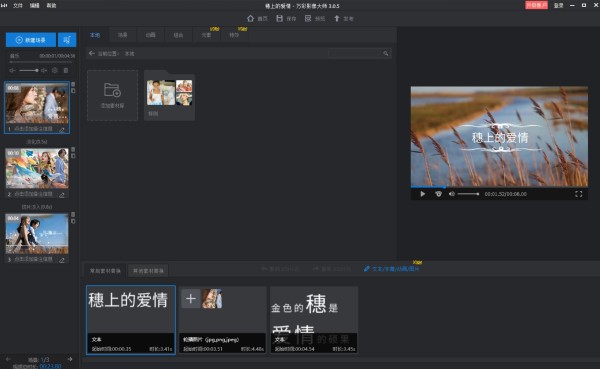
Task: Select the 金色的穗是 text clip
Action: (314, 320)
